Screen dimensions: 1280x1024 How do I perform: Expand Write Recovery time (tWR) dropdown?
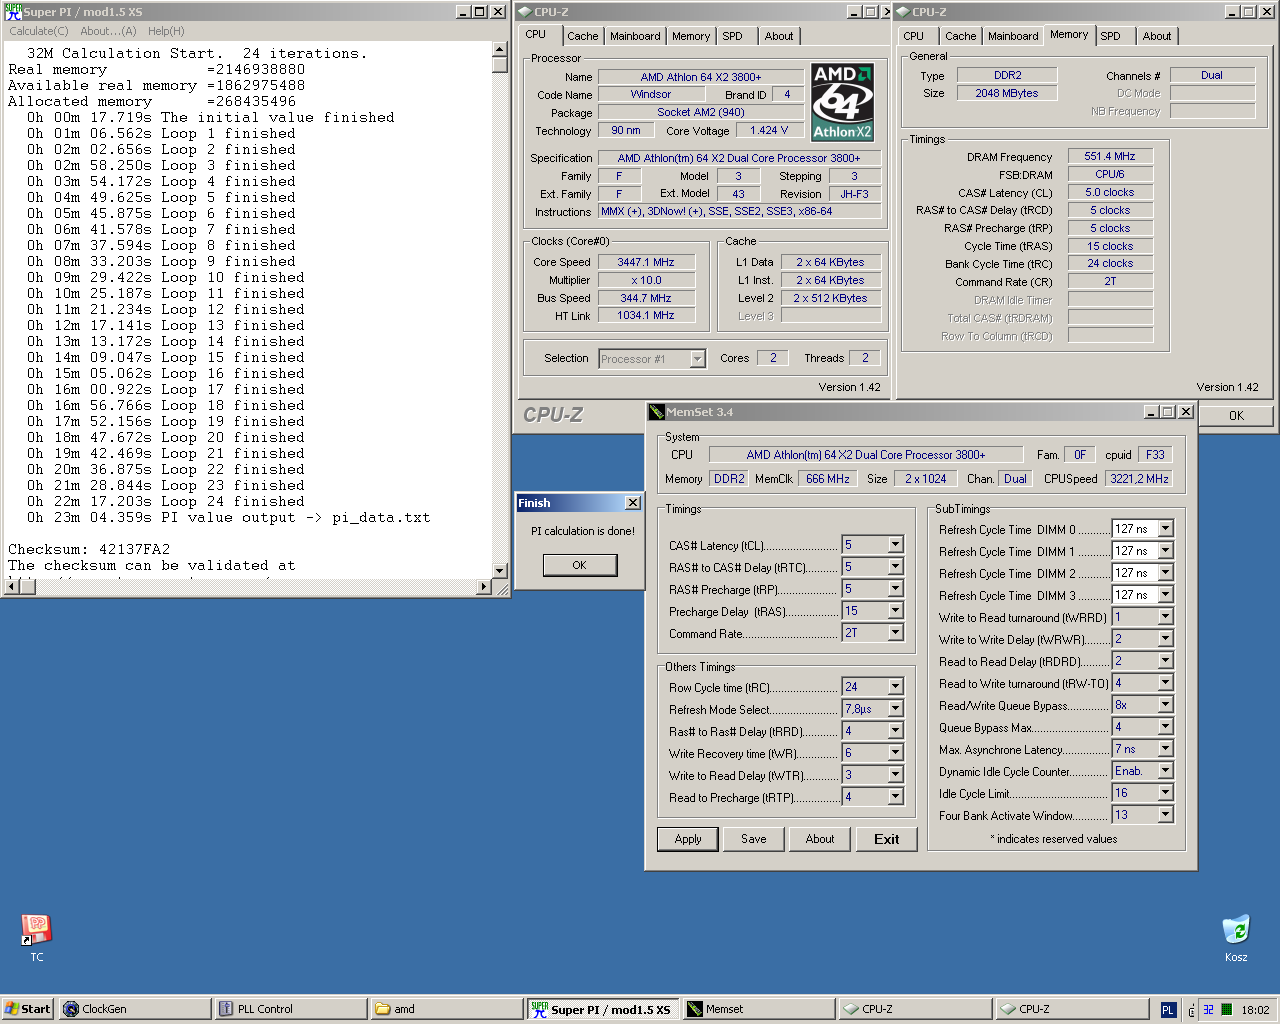(x=895, y=753)
